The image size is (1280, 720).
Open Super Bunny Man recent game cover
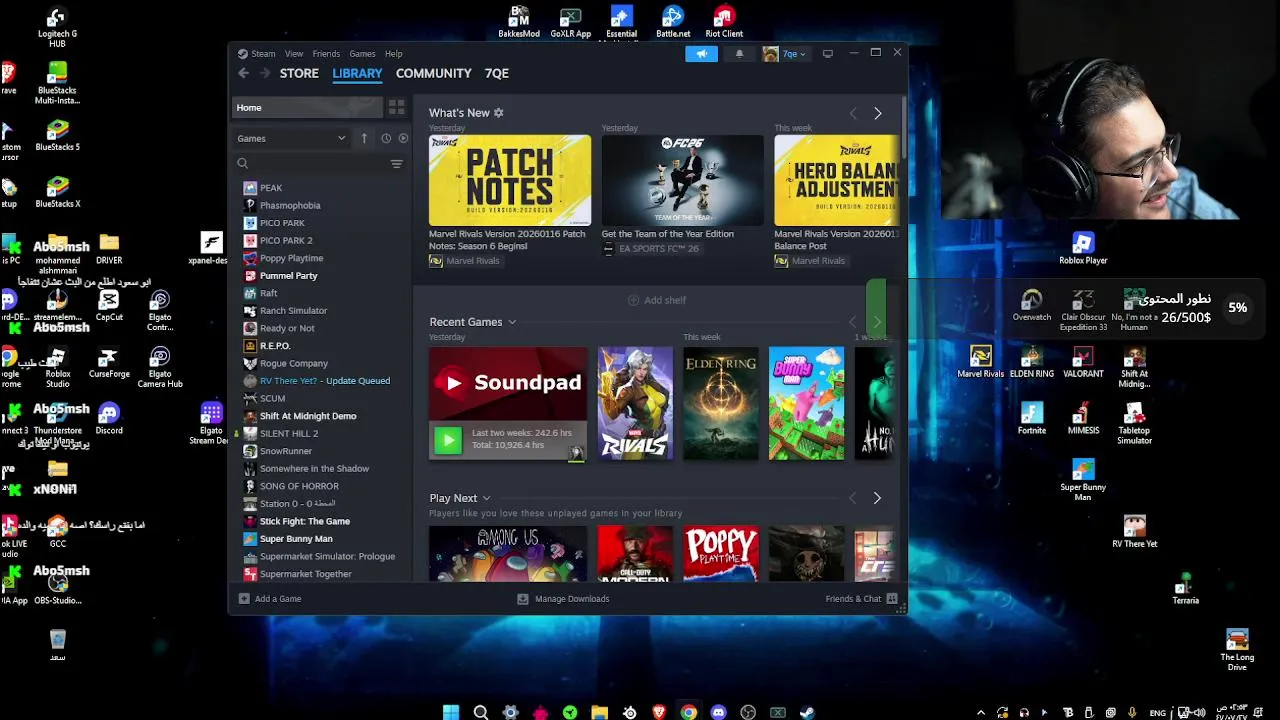(807, 403)
